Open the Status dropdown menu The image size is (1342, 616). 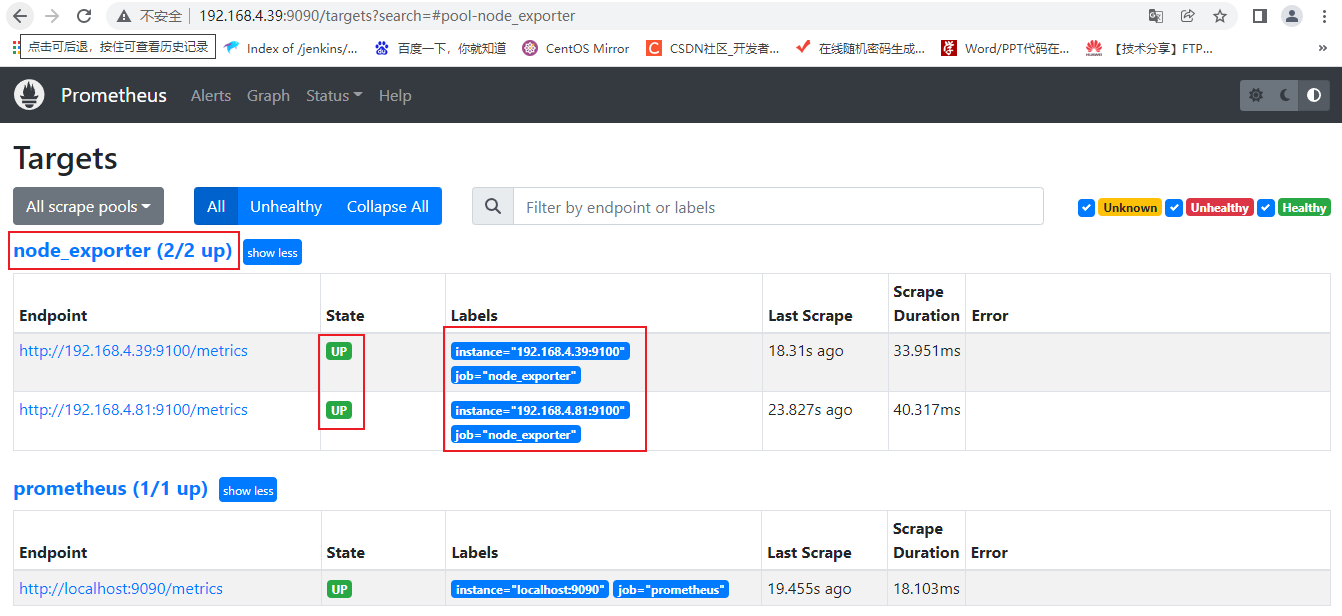(334, 95)
